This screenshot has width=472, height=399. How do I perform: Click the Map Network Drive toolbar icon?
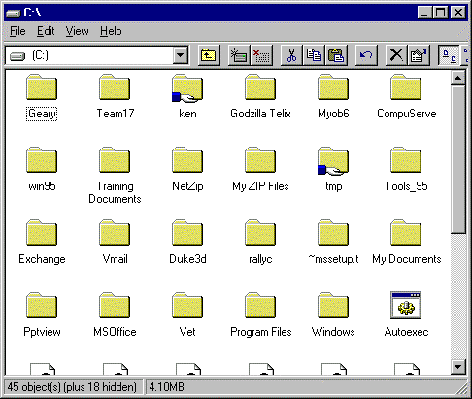240,55
